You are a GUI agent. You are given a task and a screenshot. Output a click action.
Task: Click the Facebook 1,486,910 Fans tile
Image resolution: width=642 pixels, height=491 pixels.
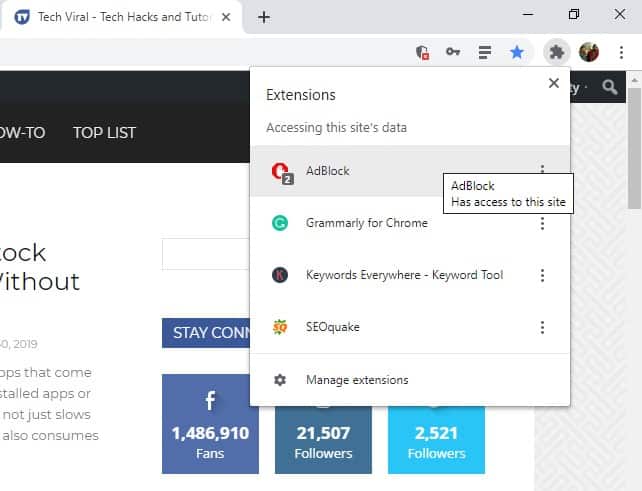[210, 424]
